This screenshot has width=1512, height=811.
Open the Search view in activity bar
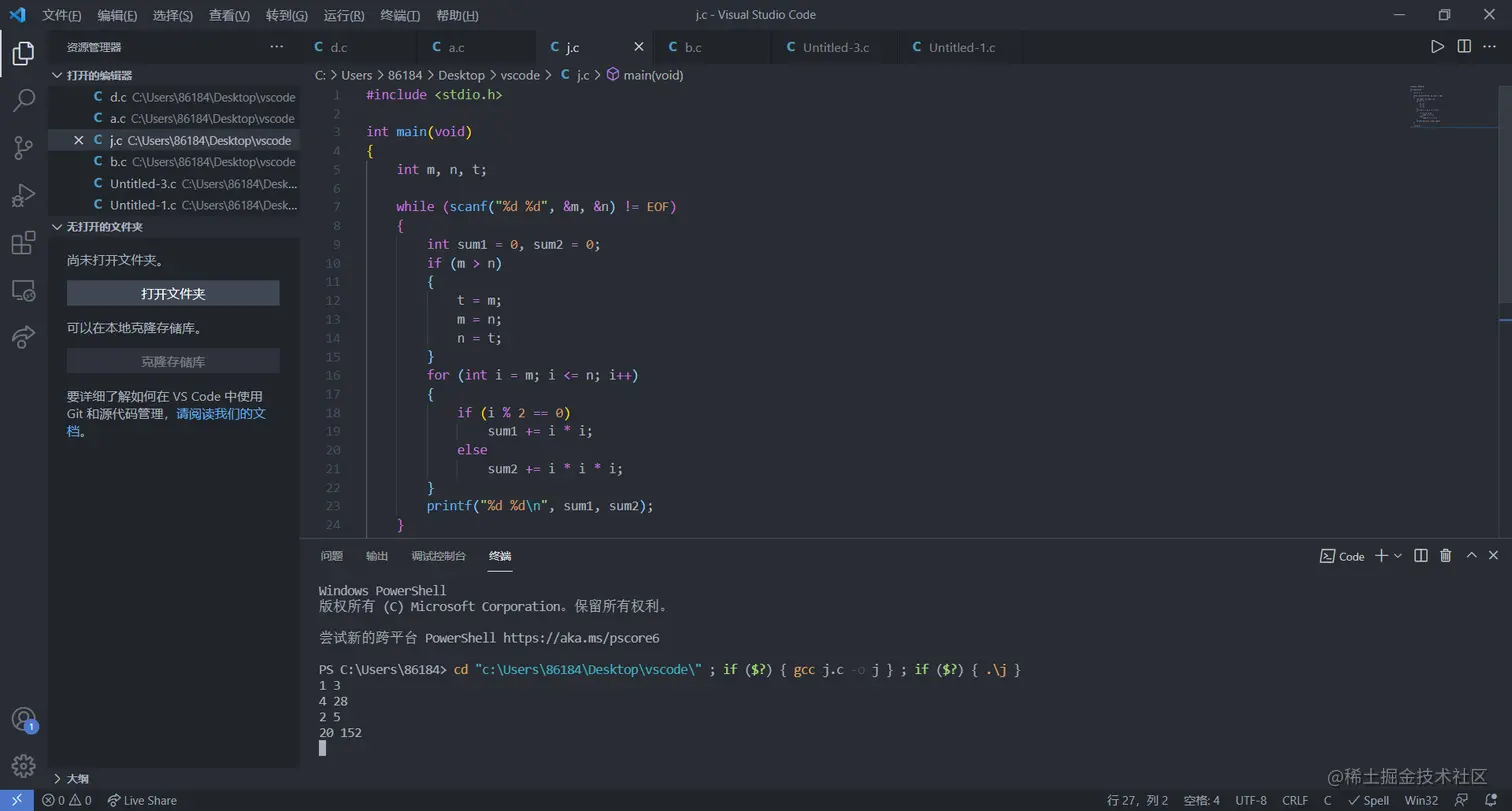click(23, 100)
